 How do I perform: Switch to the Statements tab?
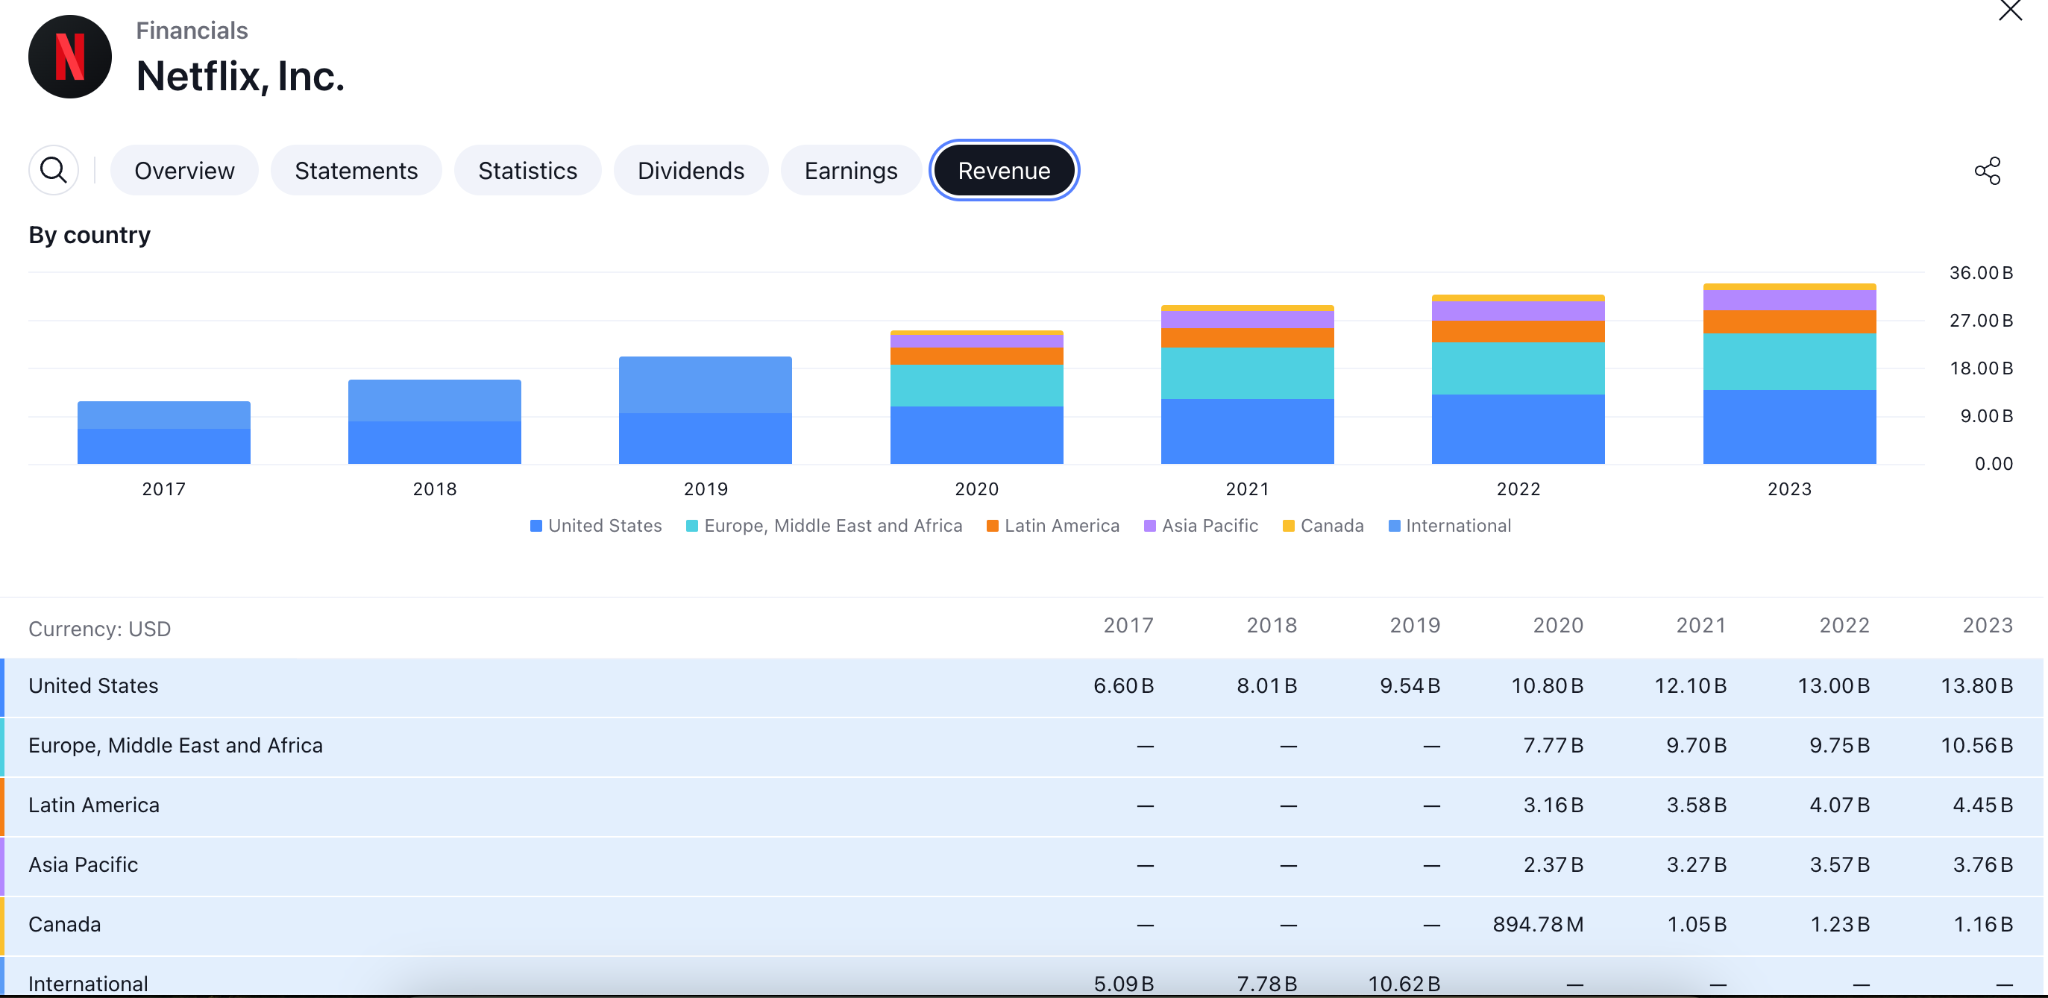click(x=356, y=171)
